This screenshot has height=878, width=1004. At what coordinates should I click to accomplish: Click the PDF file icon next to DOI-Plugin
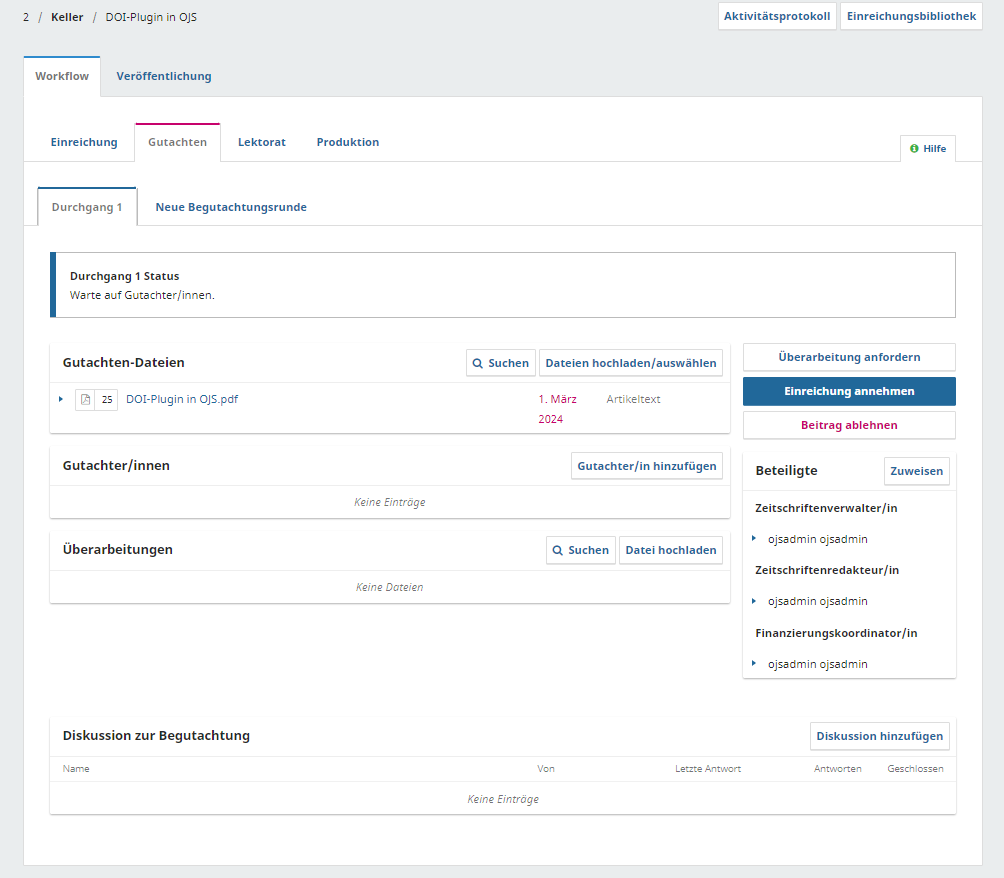click(x=85, y=400)
